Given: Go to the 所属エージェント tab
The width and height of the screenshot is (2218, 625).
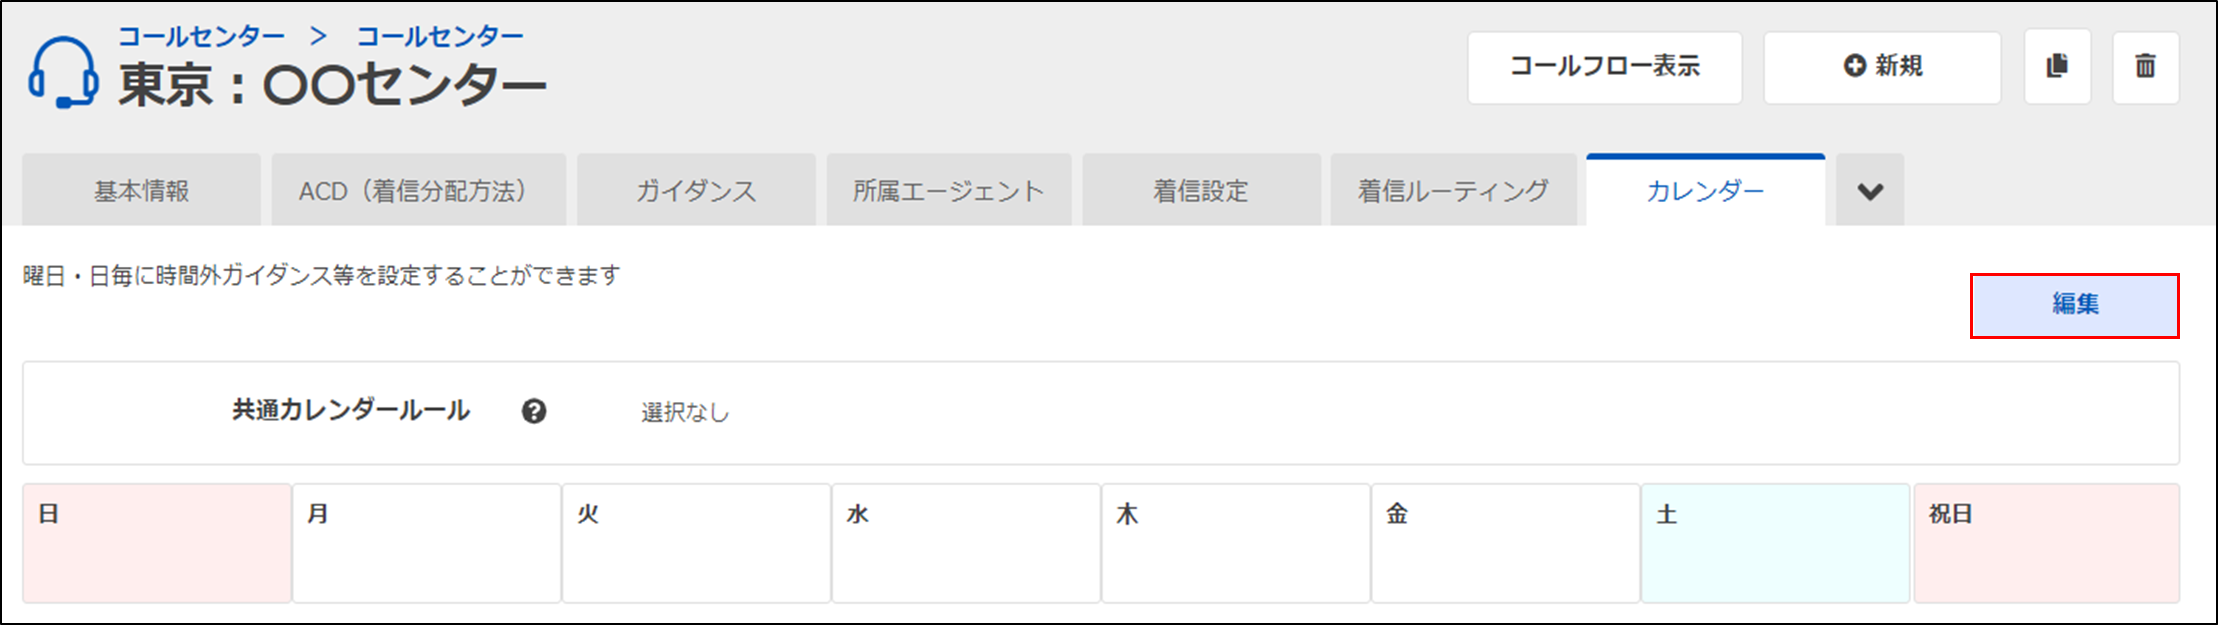Looking at the screenshot, I should (x=949, y=190).
